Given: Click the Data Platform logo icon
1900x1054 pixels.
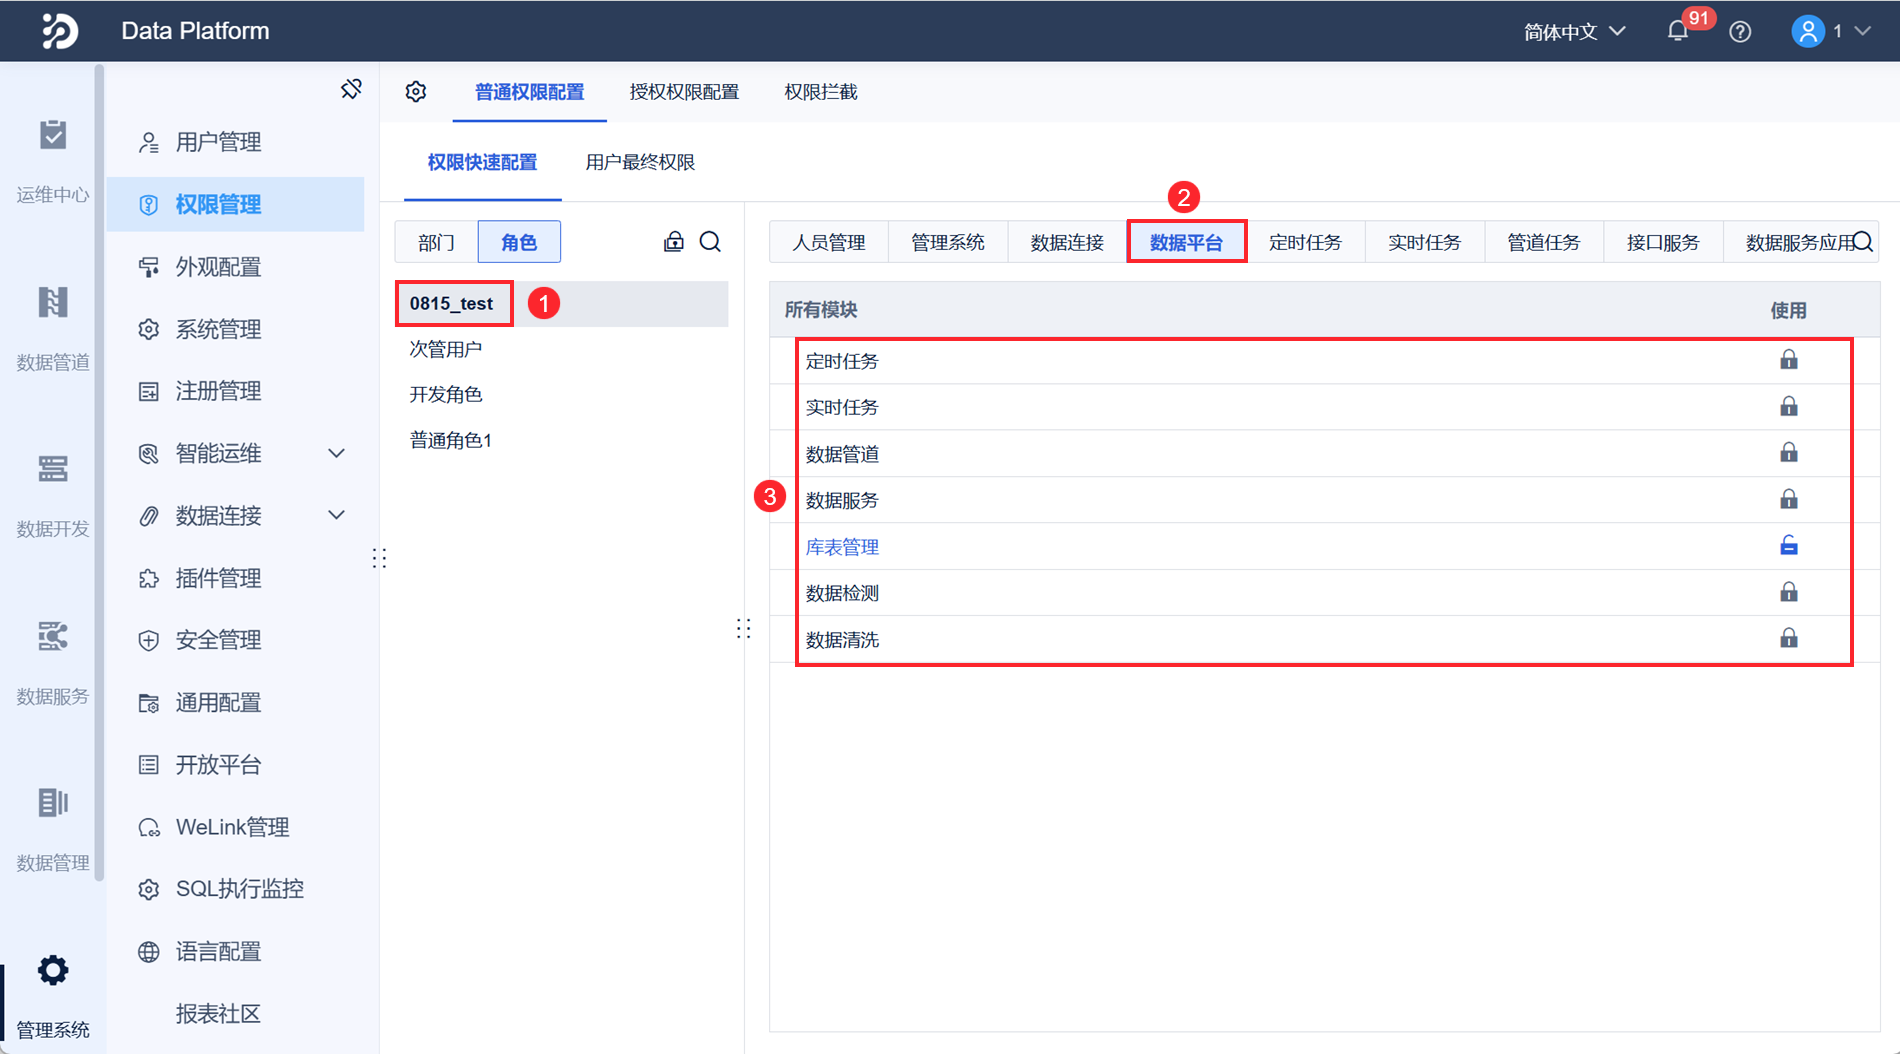Looking at the screenshot, I should pyautogui.click(x=60, y=30).
